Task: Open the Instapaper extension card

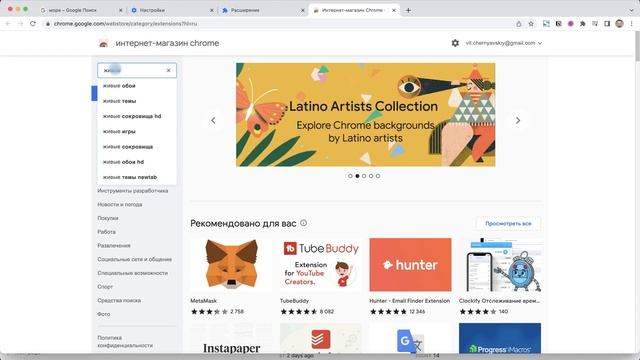Action: tap(231, 338)
